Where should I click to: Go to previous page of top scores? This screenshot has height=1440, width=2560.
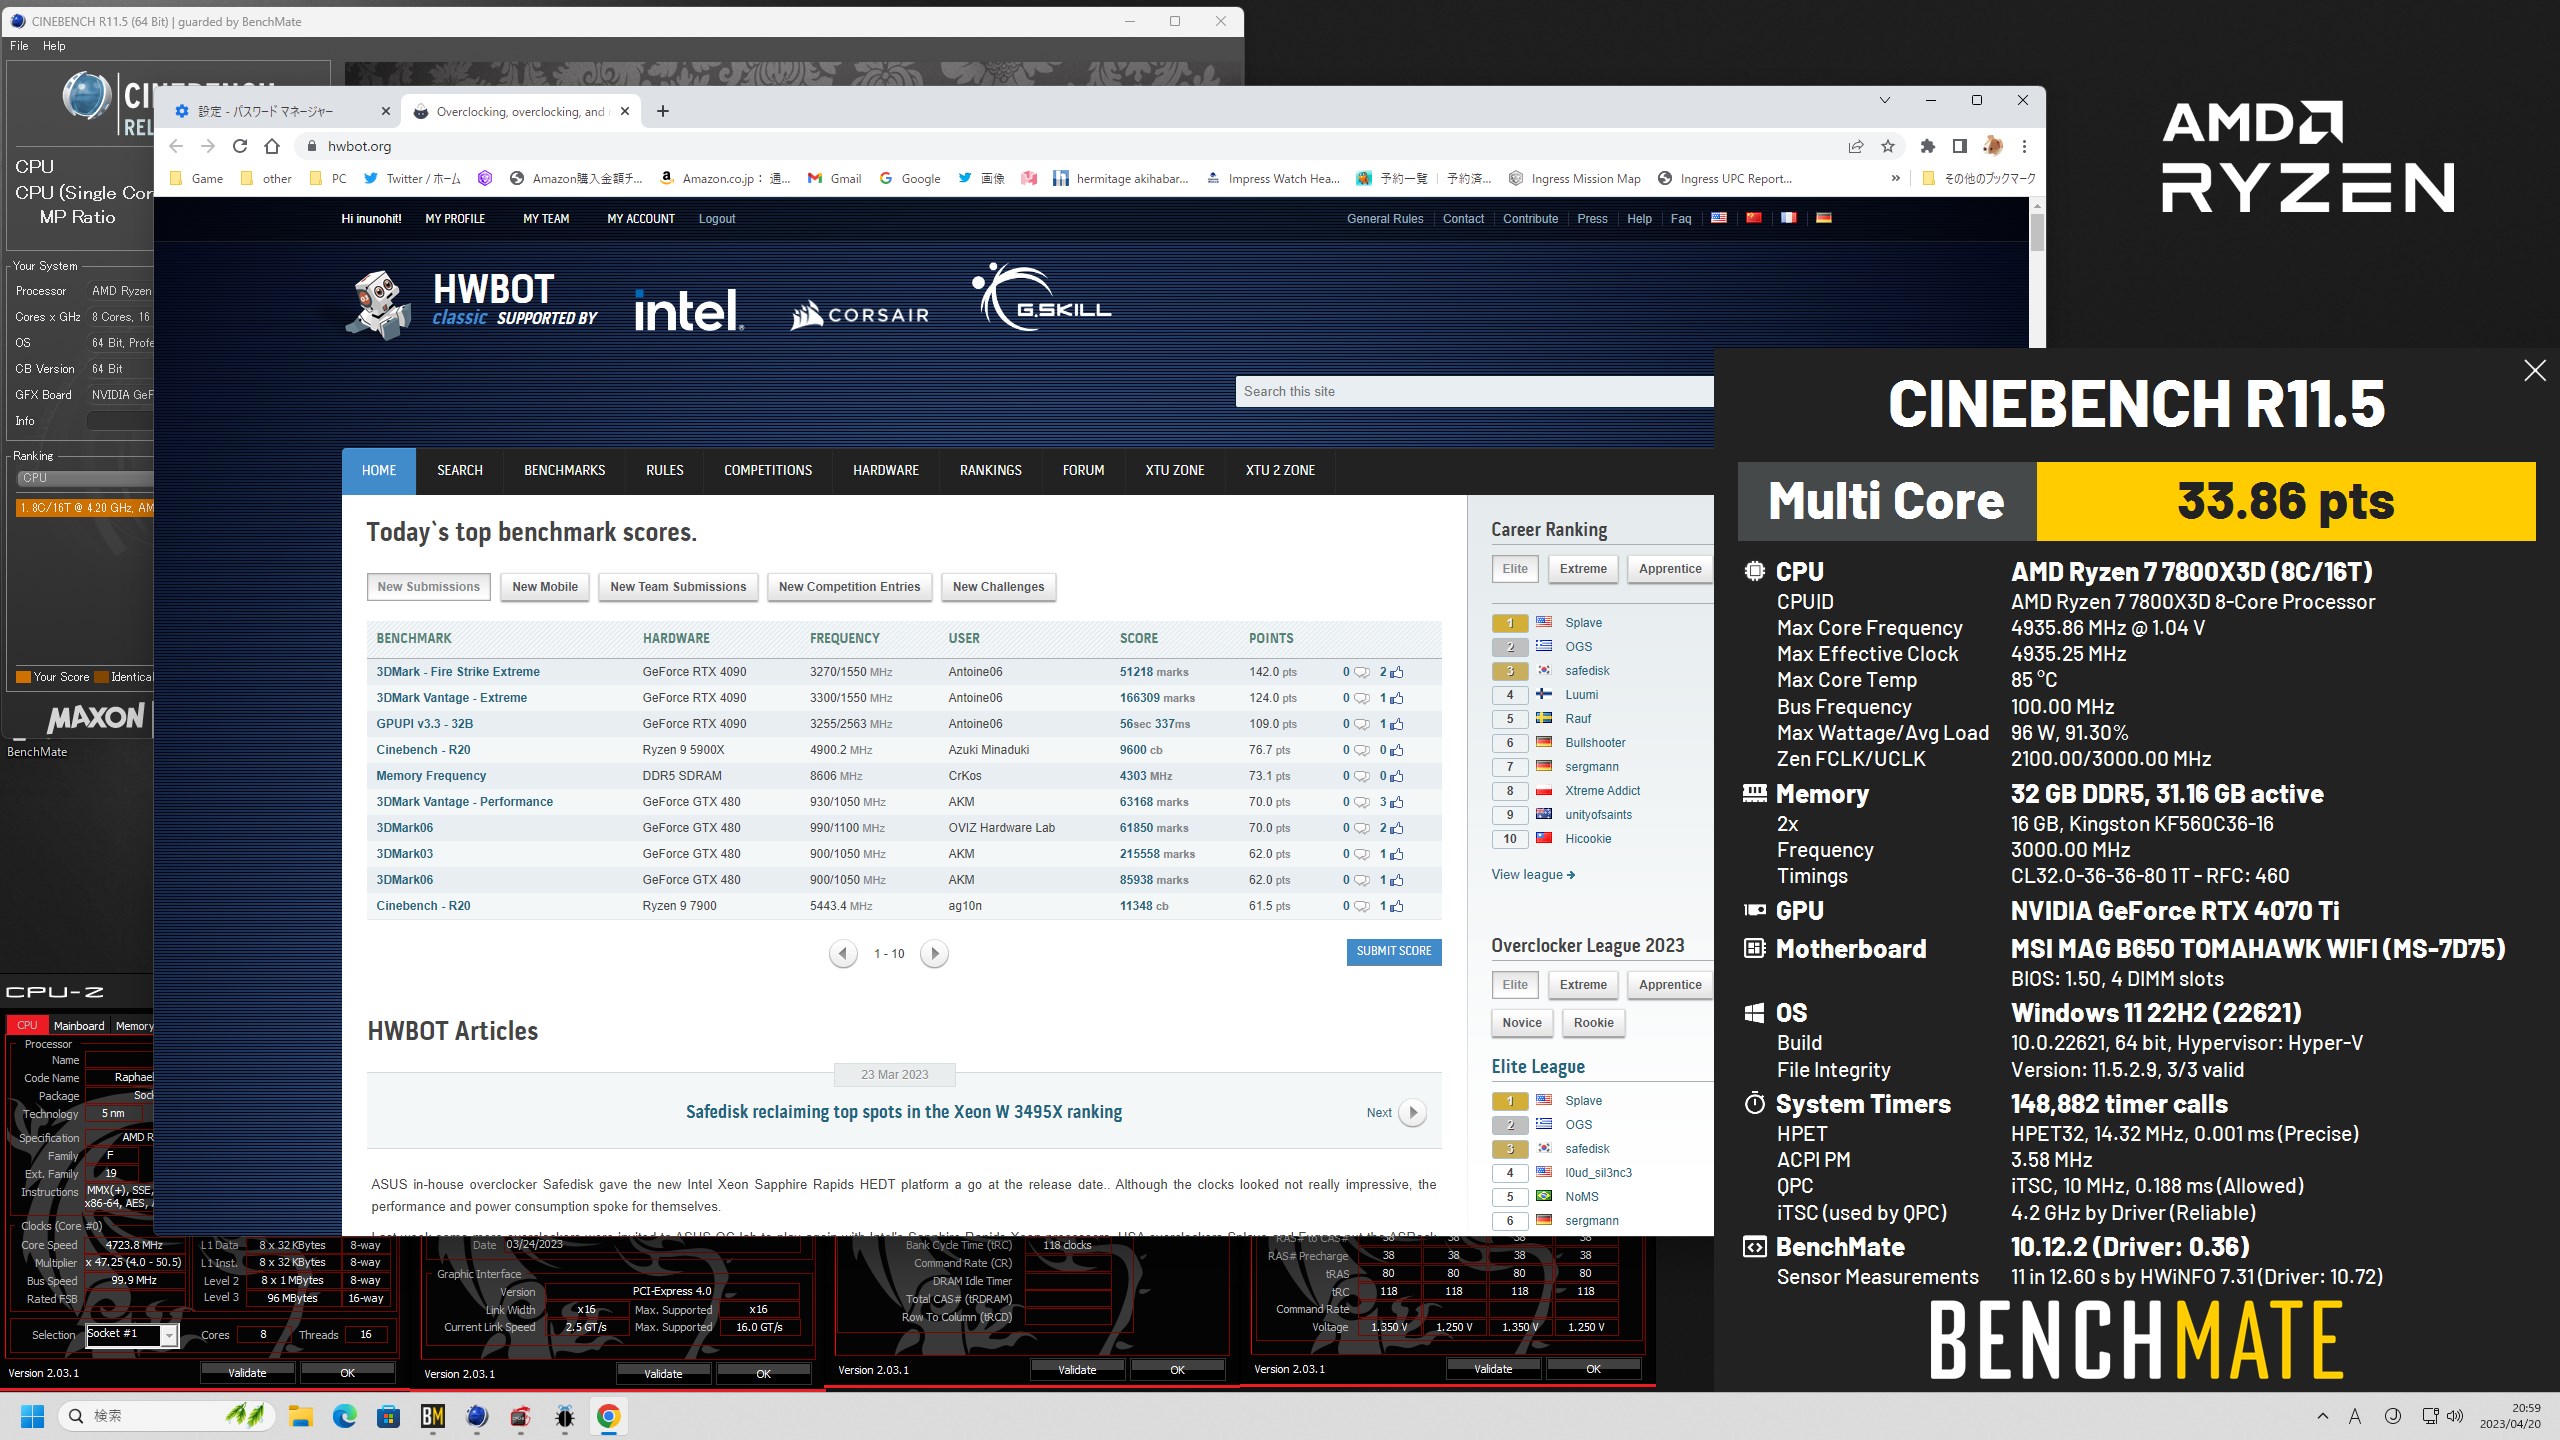843,953
